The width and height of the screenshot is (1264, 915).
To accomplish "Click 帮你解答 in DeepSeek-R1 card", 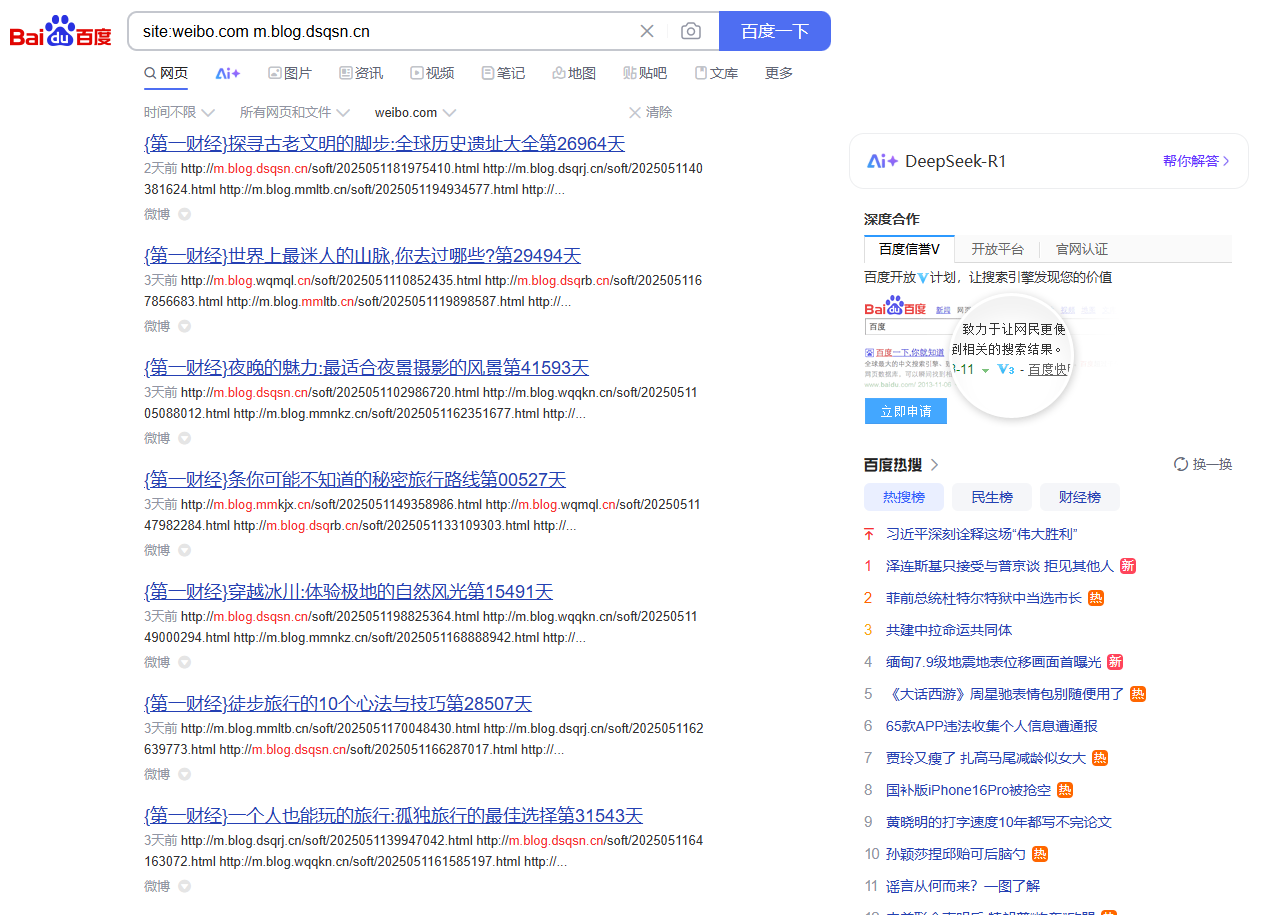I will point(1196,161).
